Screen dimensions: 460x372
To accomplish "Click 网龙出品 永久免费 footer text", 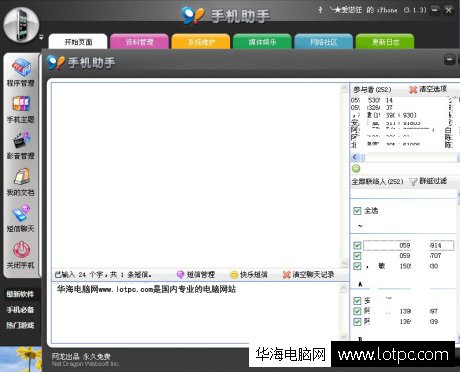I will (81, 356).
